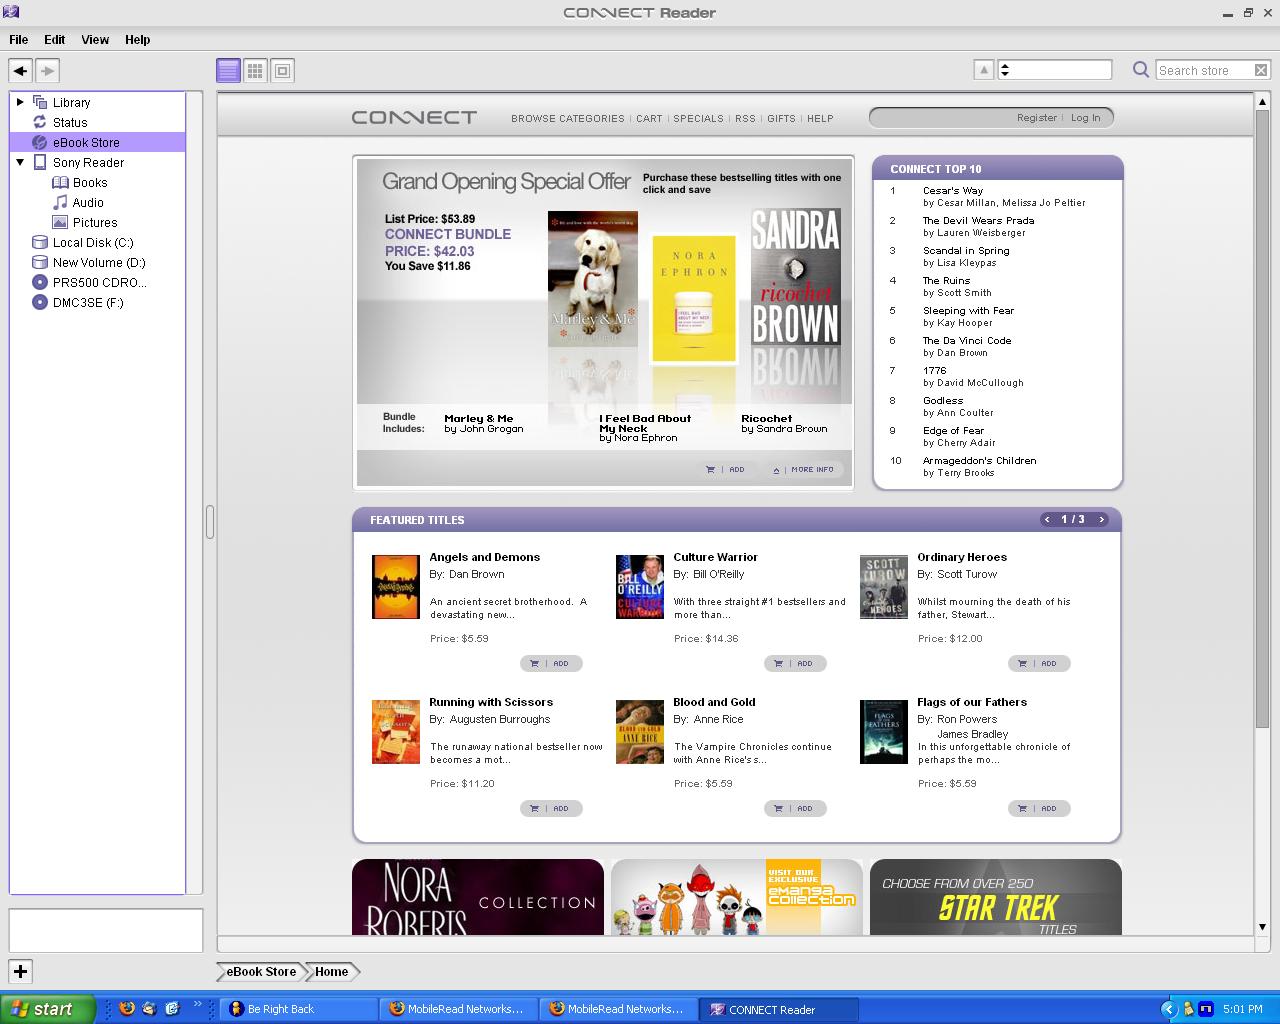1280x1024 pixels.
Task: Click the eBook Store breadcrumb
Action: pos(261,971)
